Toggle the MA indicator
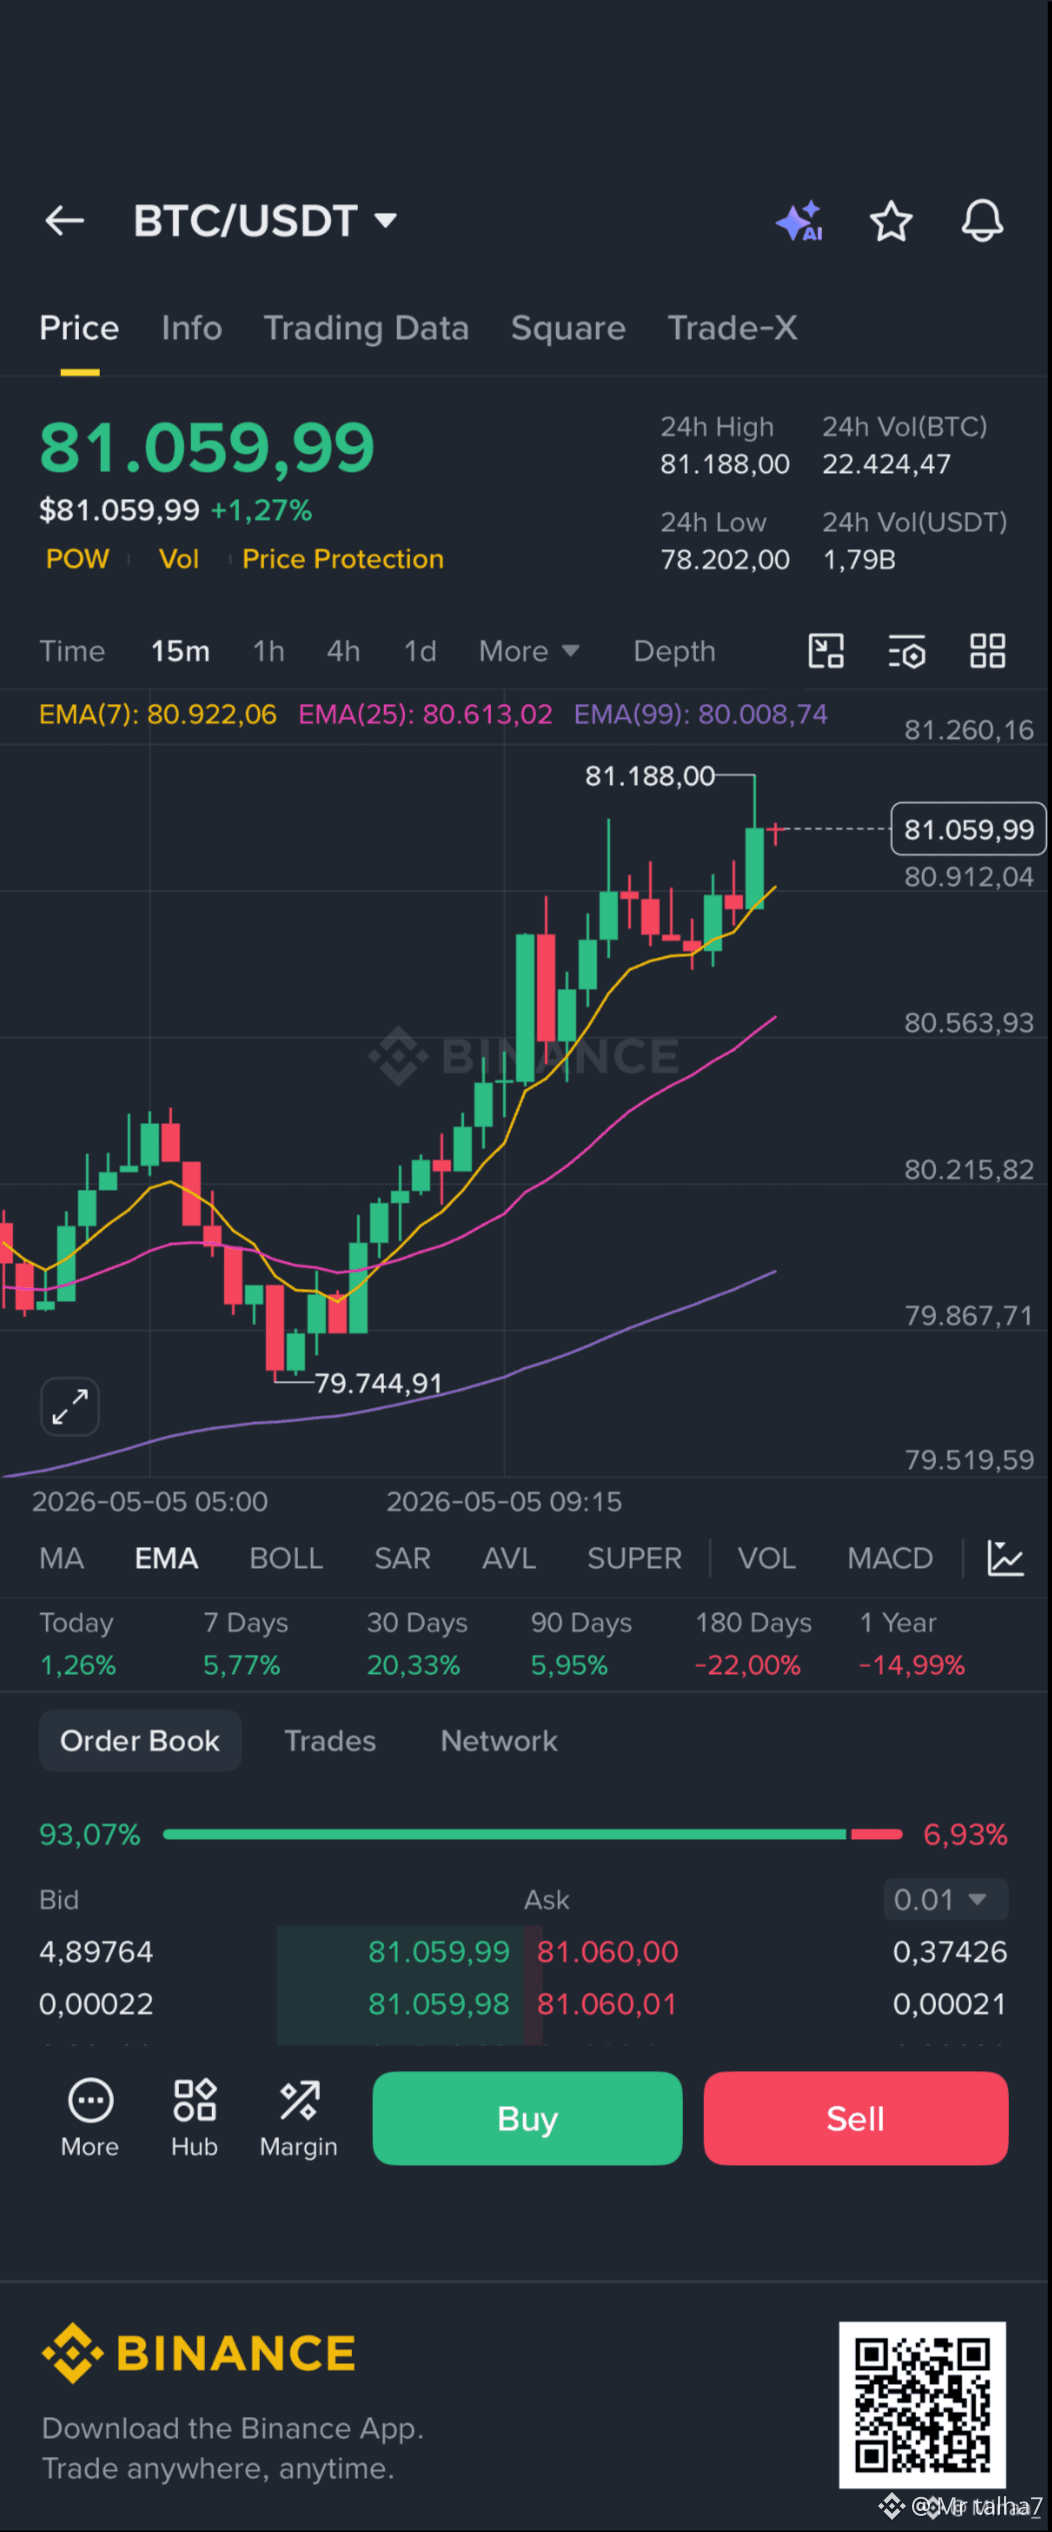 61,1558
